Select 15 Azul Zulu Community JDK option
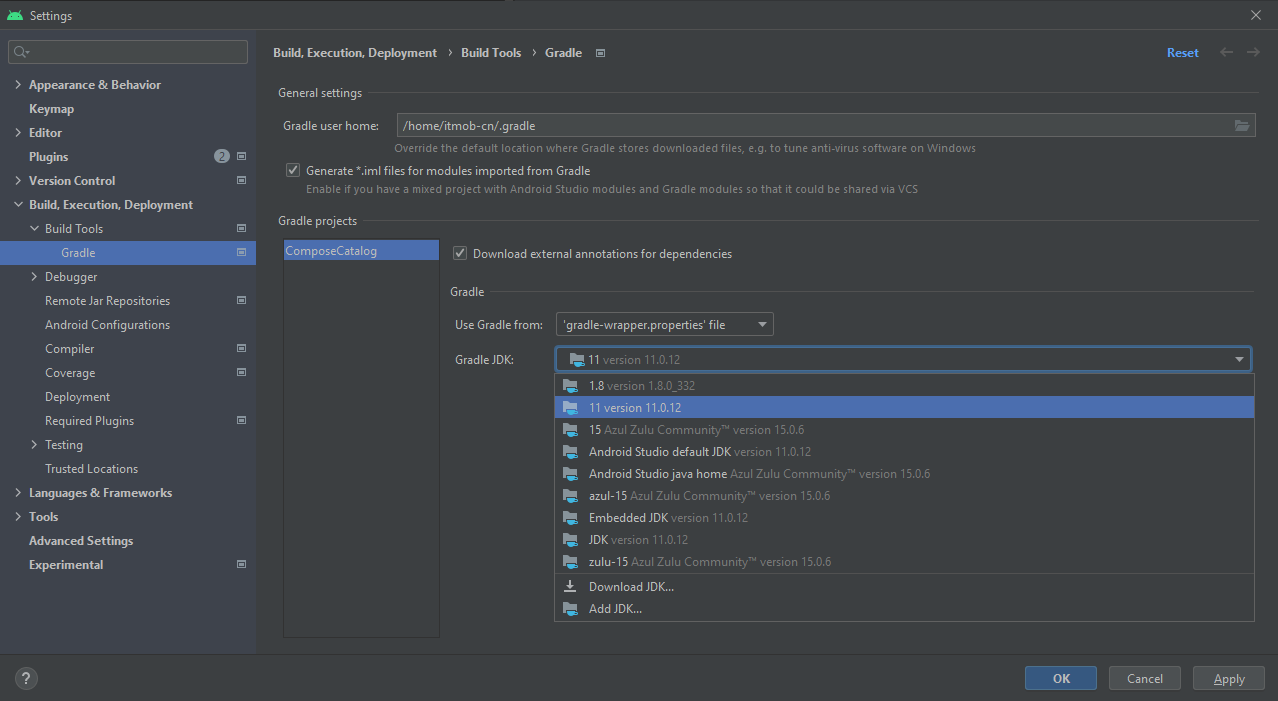 click(904, 430)
